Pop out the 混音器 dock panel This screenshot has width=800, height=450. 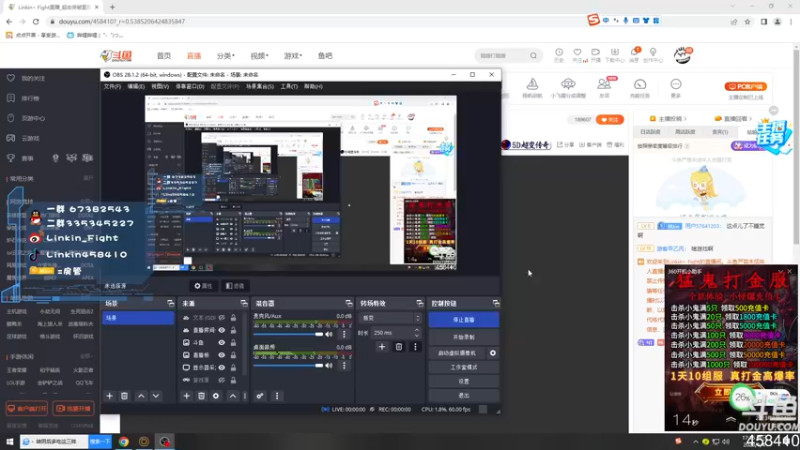[x=348, y=304]
